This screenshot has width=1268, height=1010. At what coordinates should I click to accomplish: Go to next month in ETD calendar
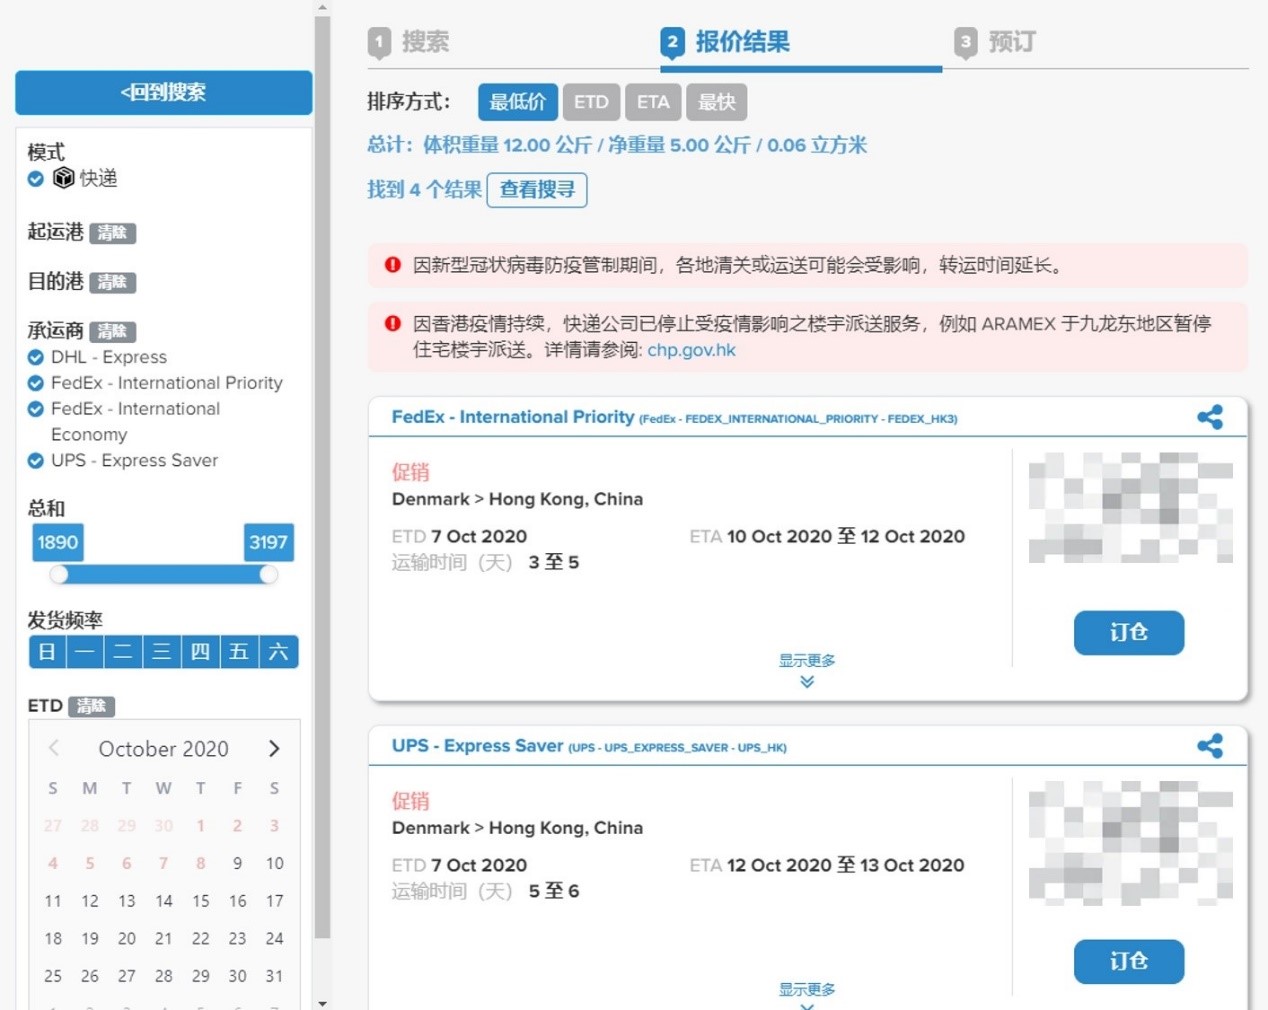274,749
